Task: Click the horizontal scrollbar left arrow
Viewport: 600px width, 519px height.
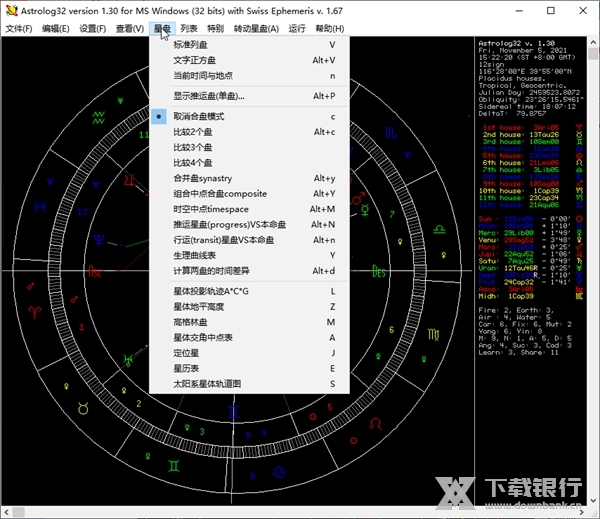Action: tap(6, 512)
